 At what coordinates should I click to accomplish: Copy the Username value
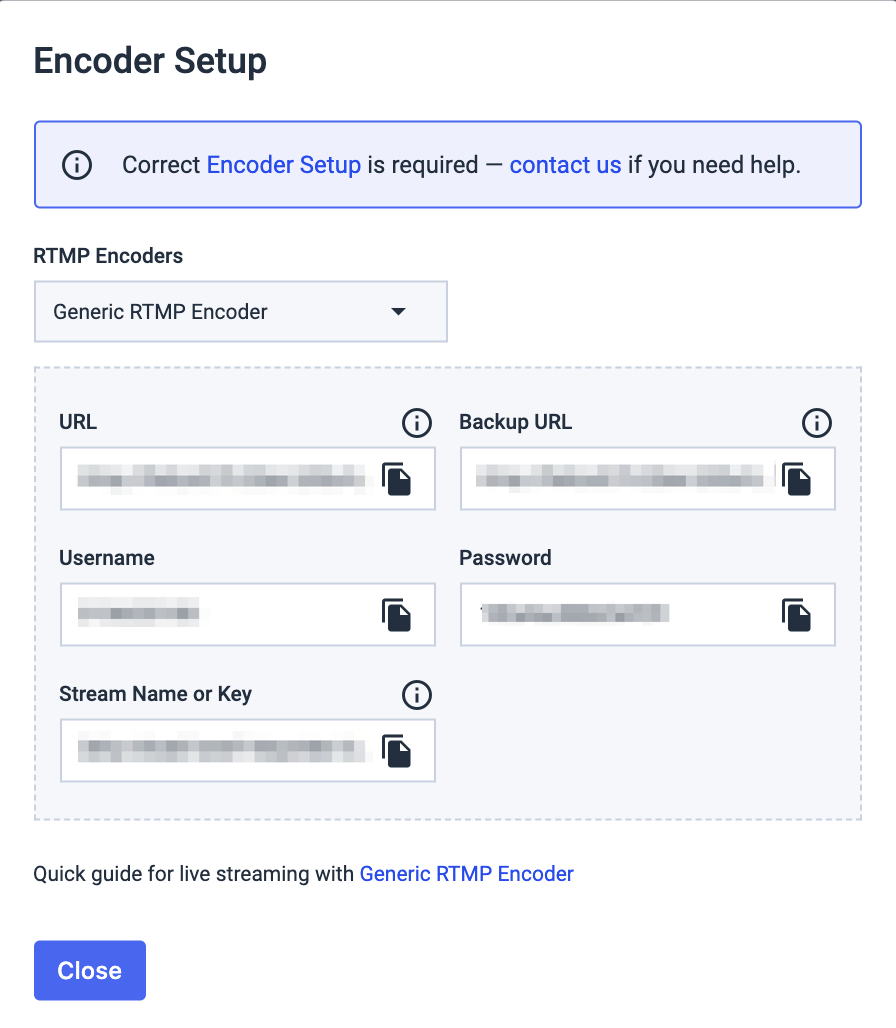[397, 615]
